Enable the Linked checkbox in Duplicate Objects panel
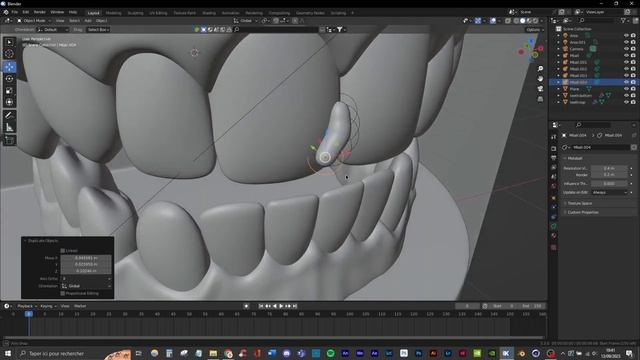 pos(63,251)
